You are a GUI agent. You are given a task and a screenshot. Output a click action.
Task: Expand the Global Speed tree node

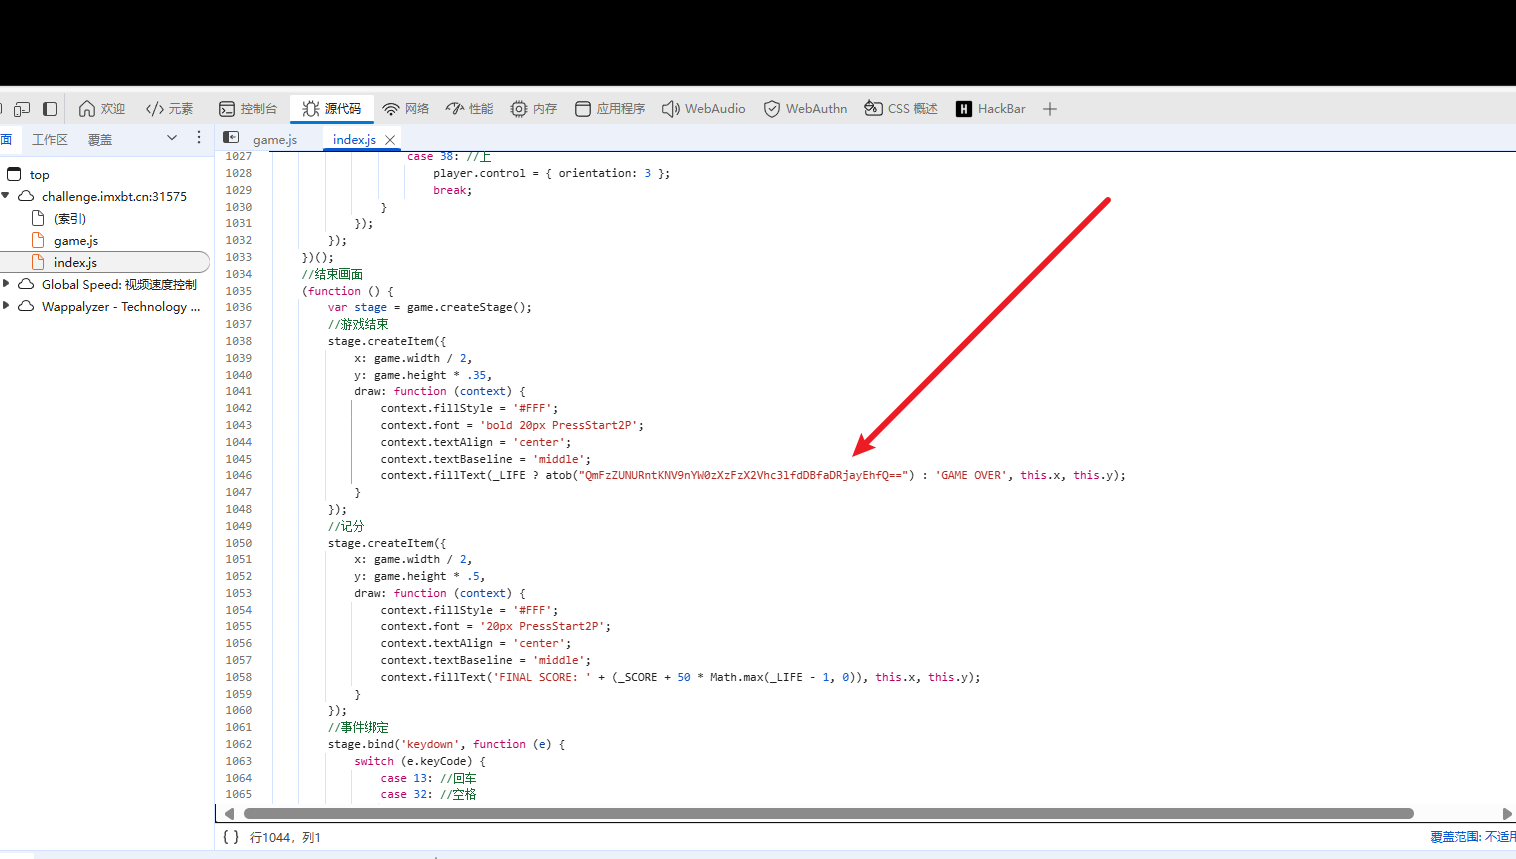tap(6, 284)
